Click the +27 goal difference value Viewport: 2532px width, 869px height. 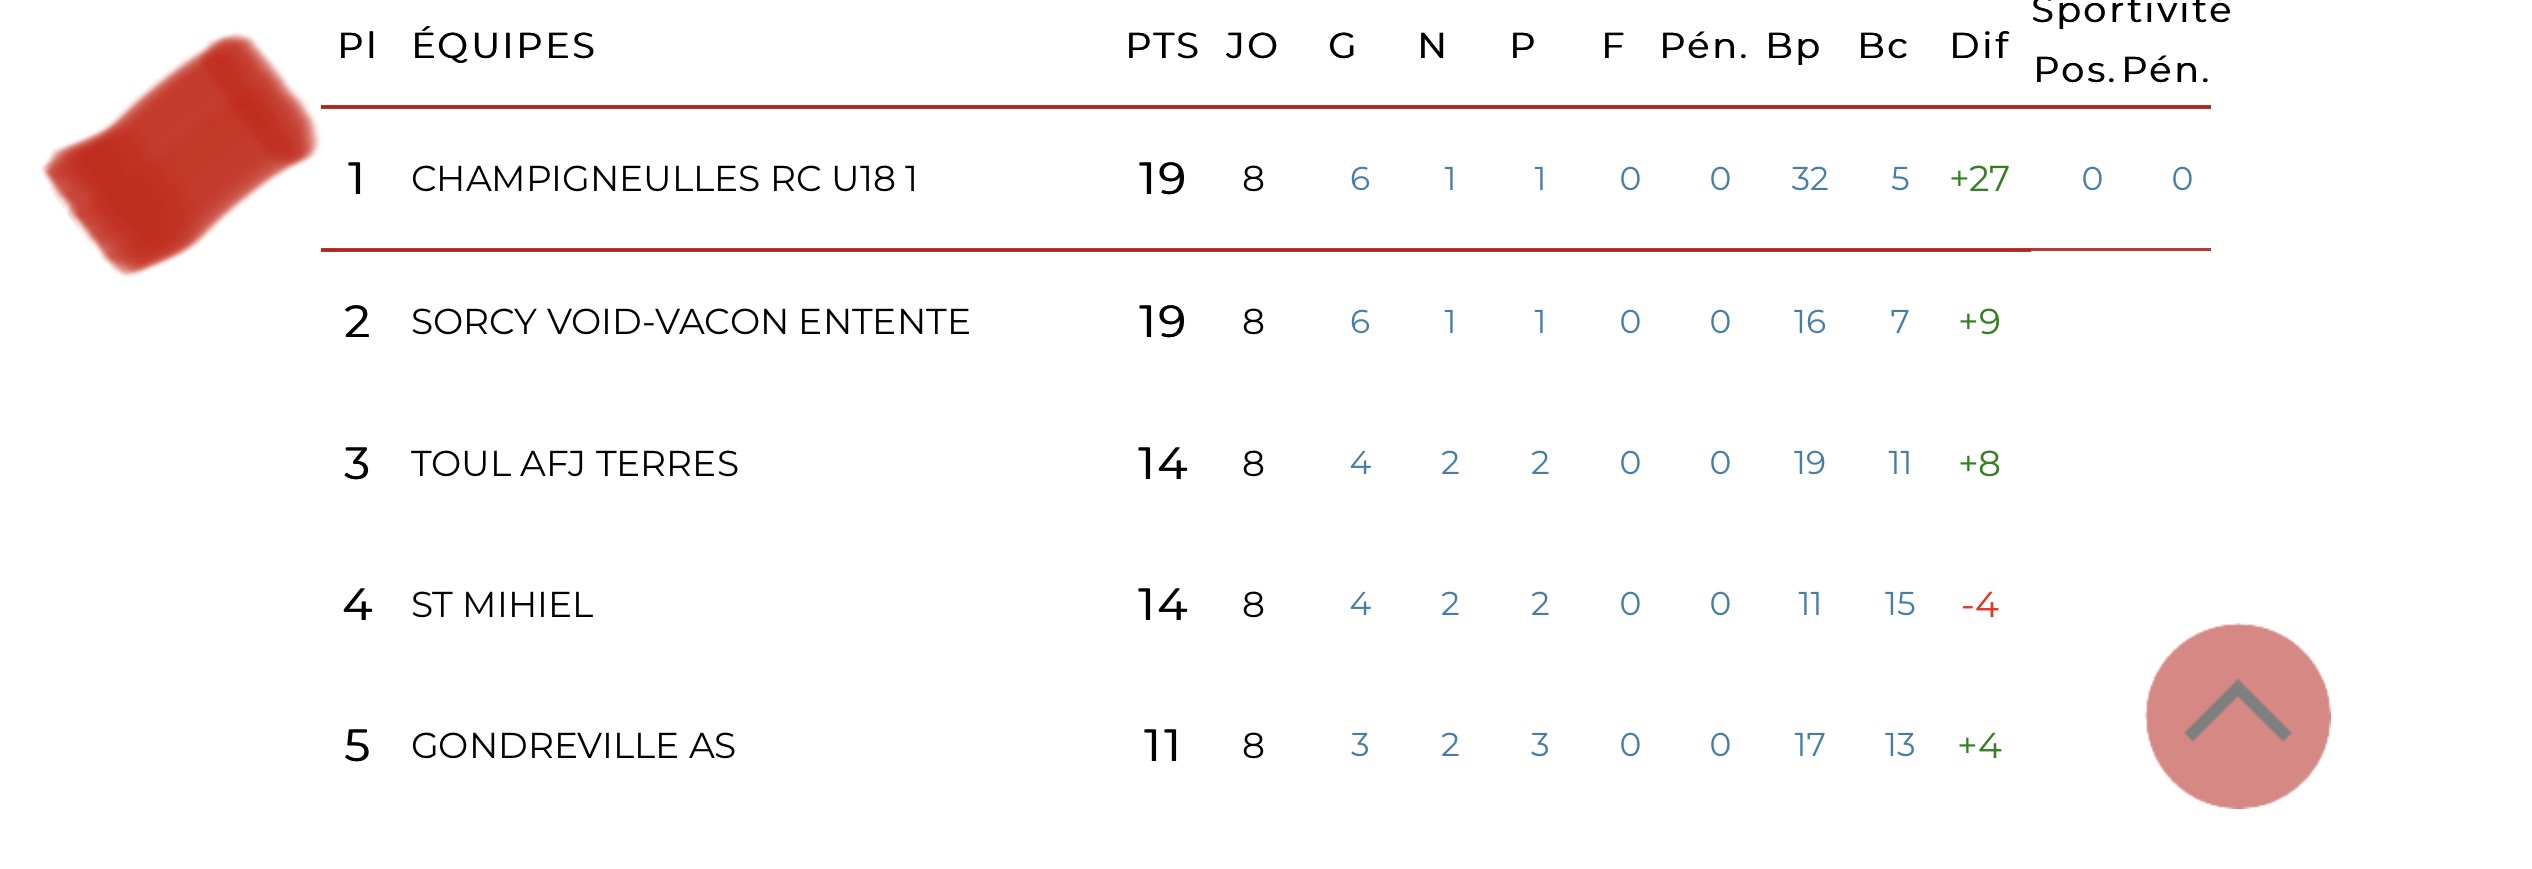[1979, 179]
